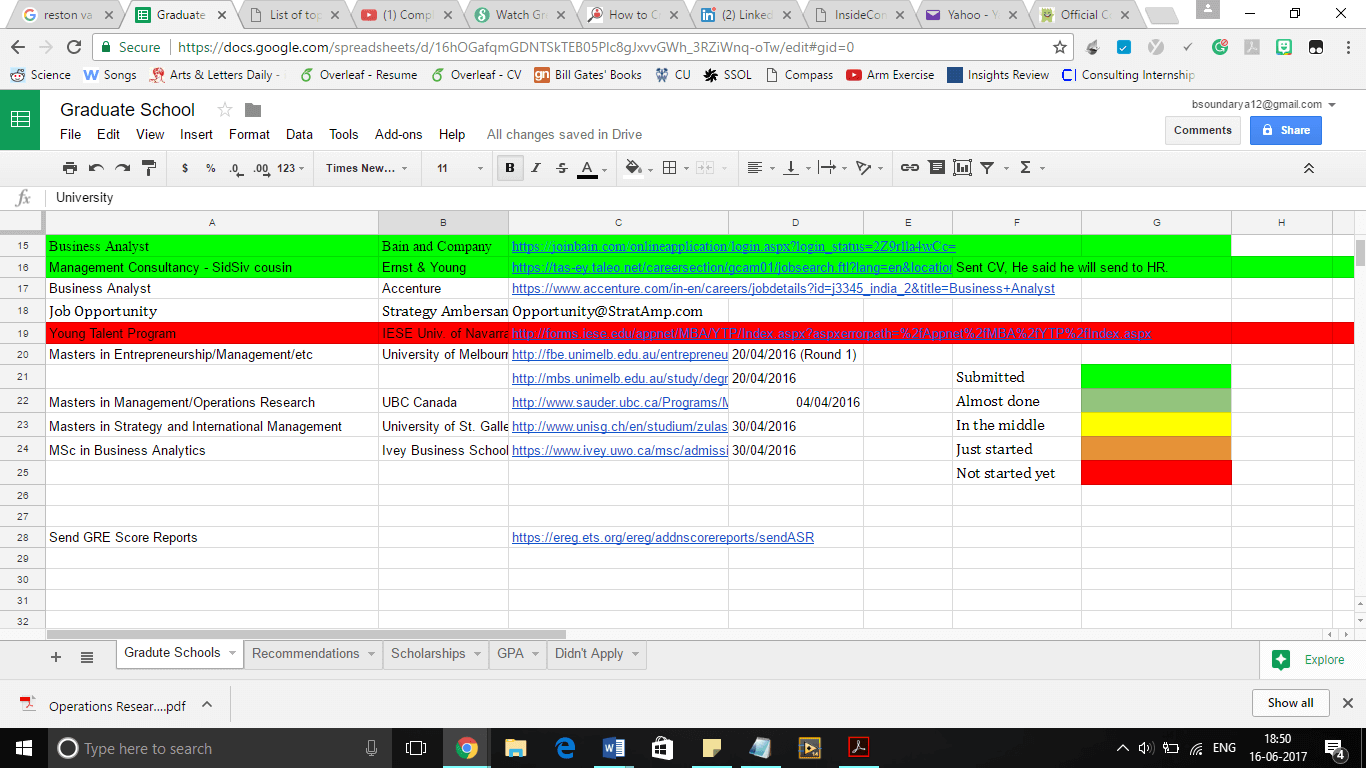
Task: Open Microsoft Edge from the taskbar
Action: point(564,748)
